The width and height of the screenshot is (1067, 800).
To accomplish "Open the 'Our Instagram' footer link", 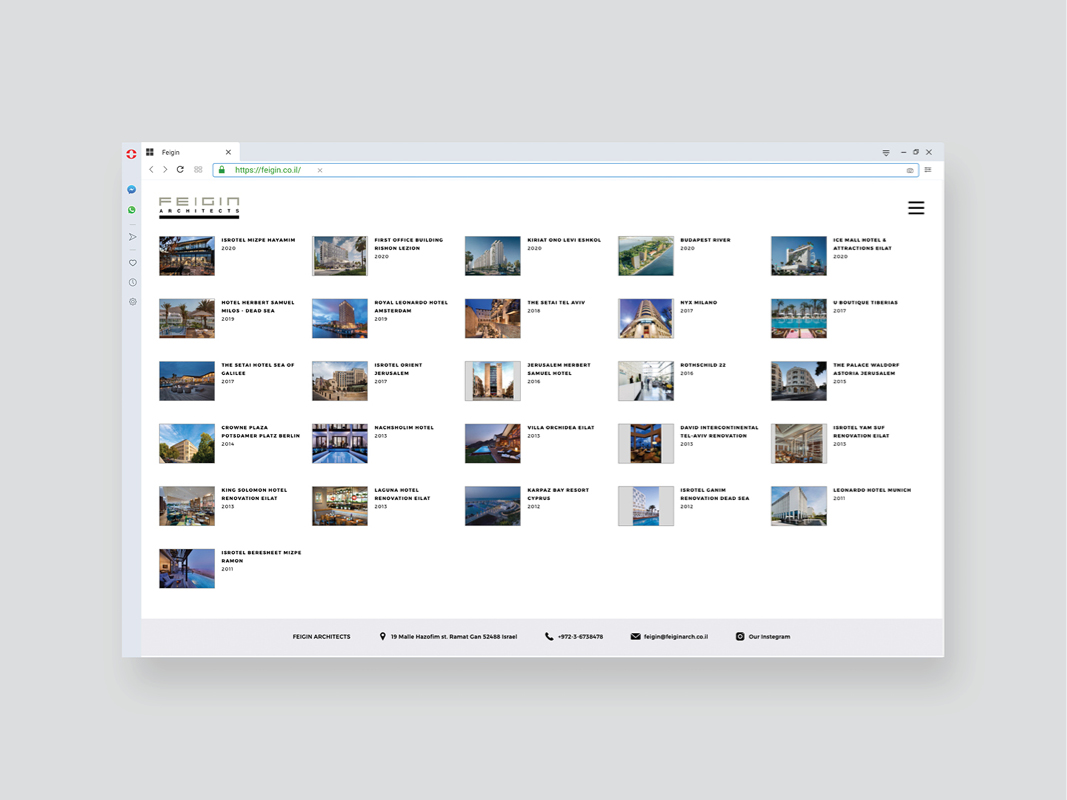I will [770, 637].
